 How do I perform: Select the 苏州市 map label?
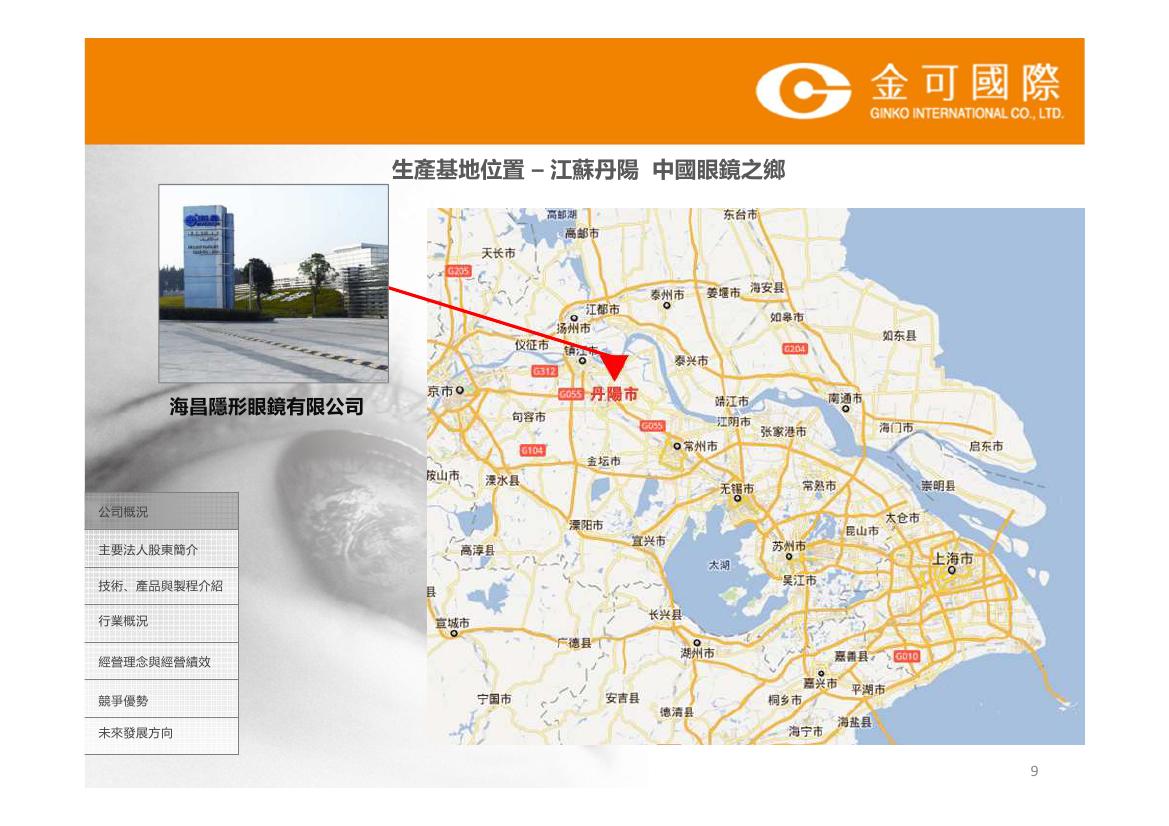pos(789,546)
